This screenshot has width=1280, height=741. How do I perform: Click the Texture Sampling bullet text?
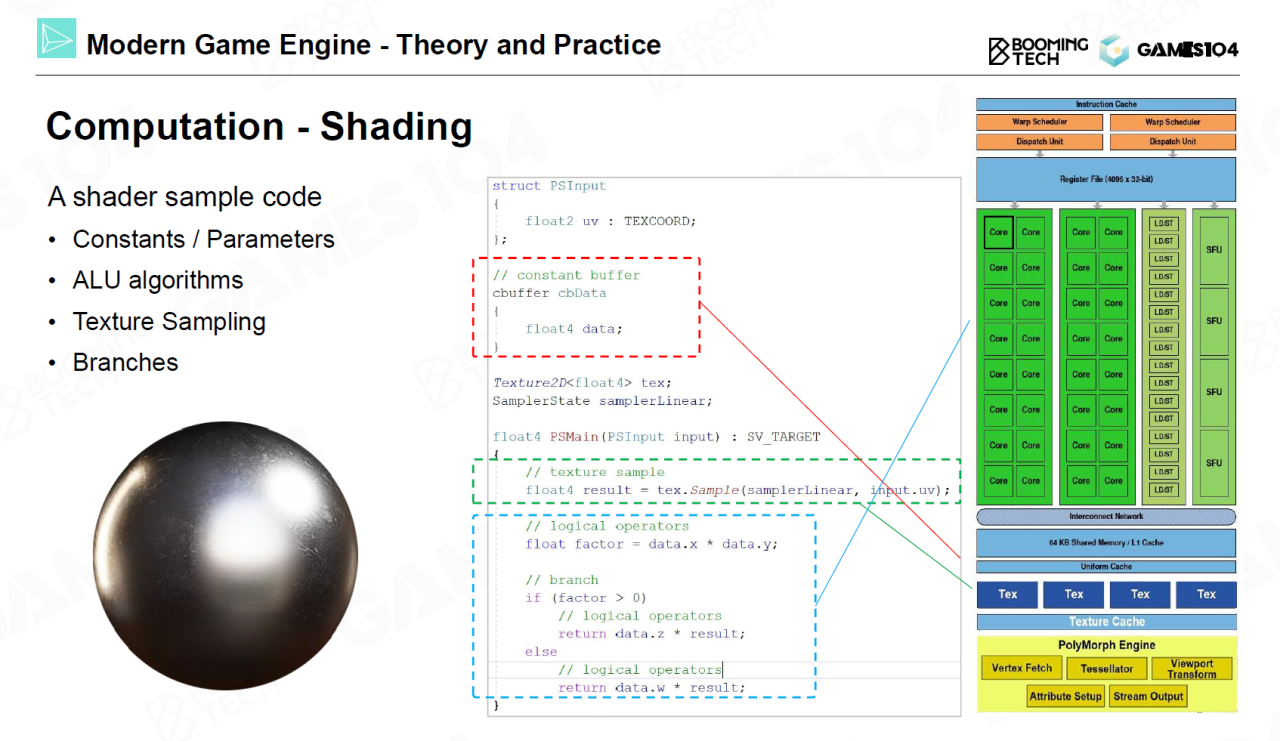pyautogui.click(x=169, y=322)
